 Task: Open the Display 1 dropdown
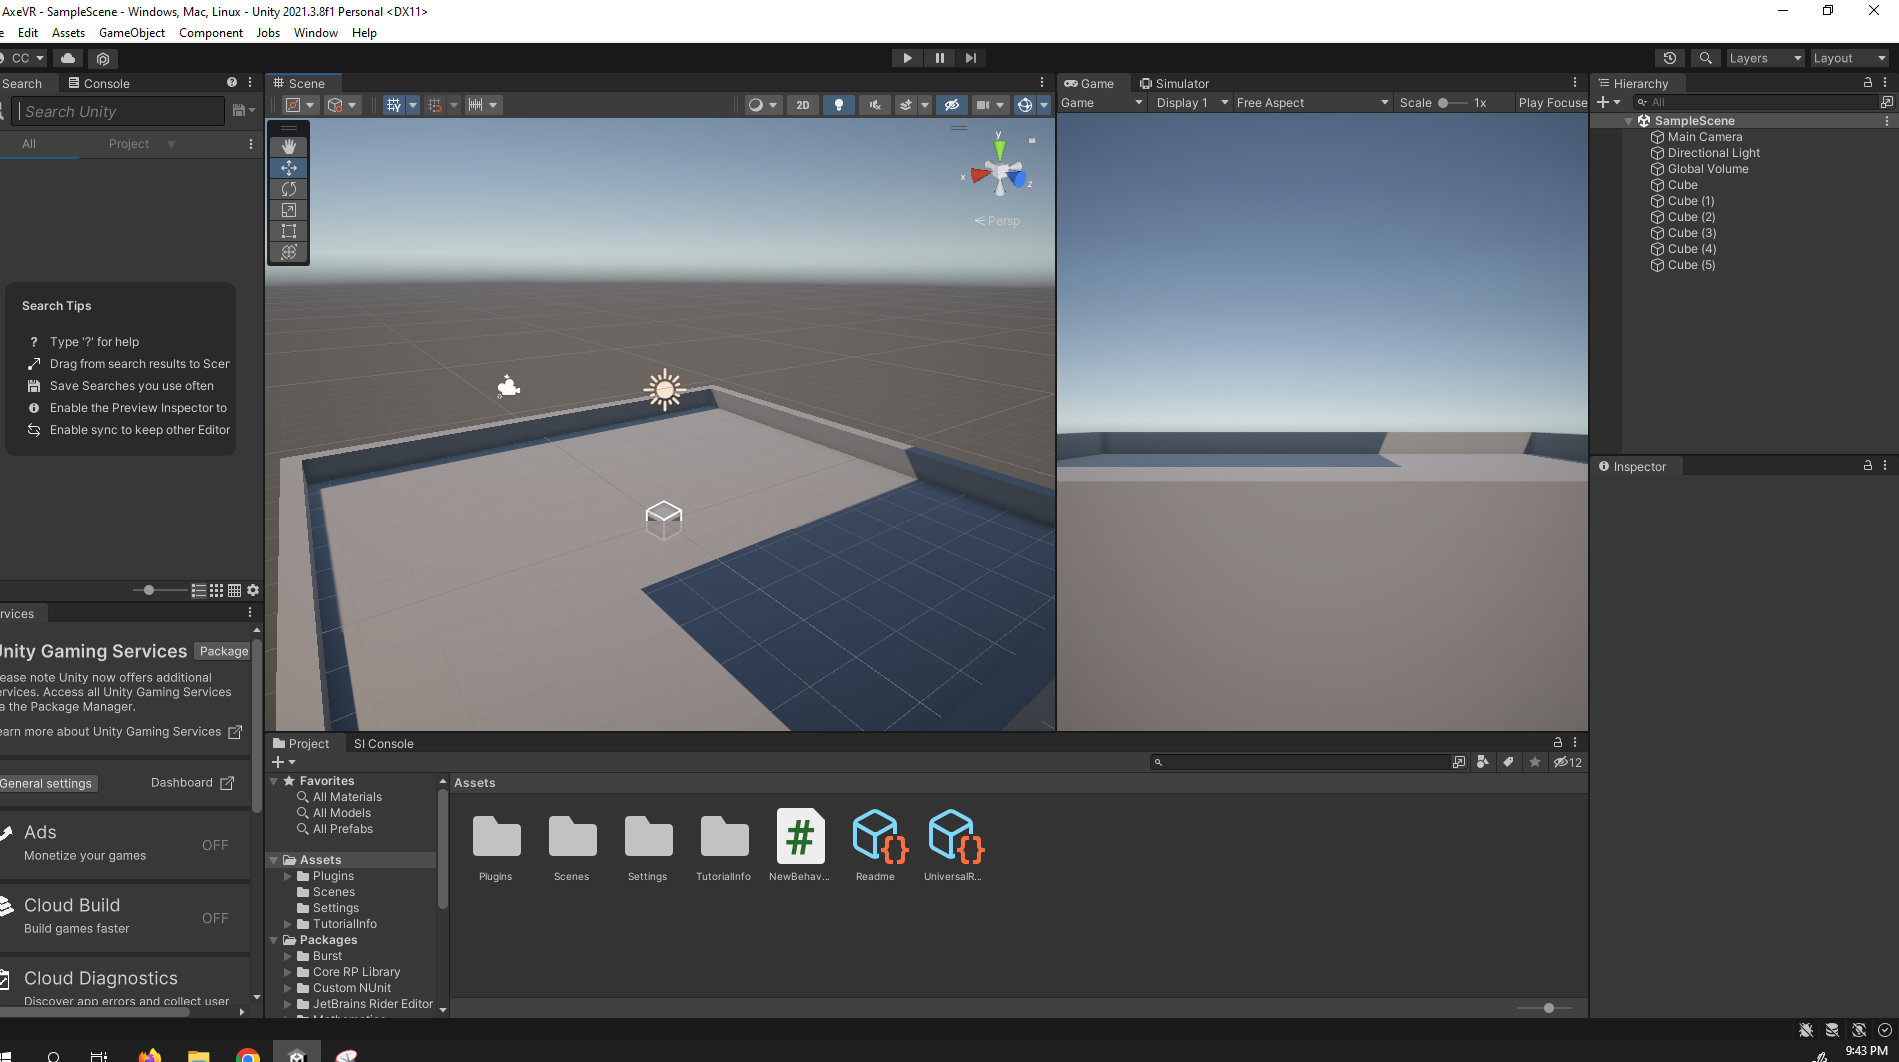point(1191,103)
